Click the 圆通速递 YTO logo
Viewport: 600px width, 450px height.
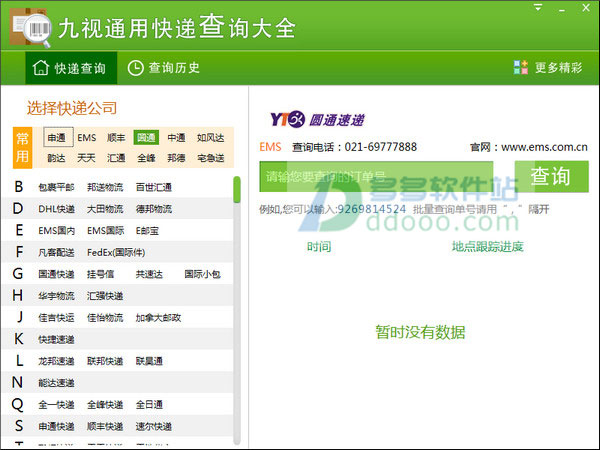[317, 119]
